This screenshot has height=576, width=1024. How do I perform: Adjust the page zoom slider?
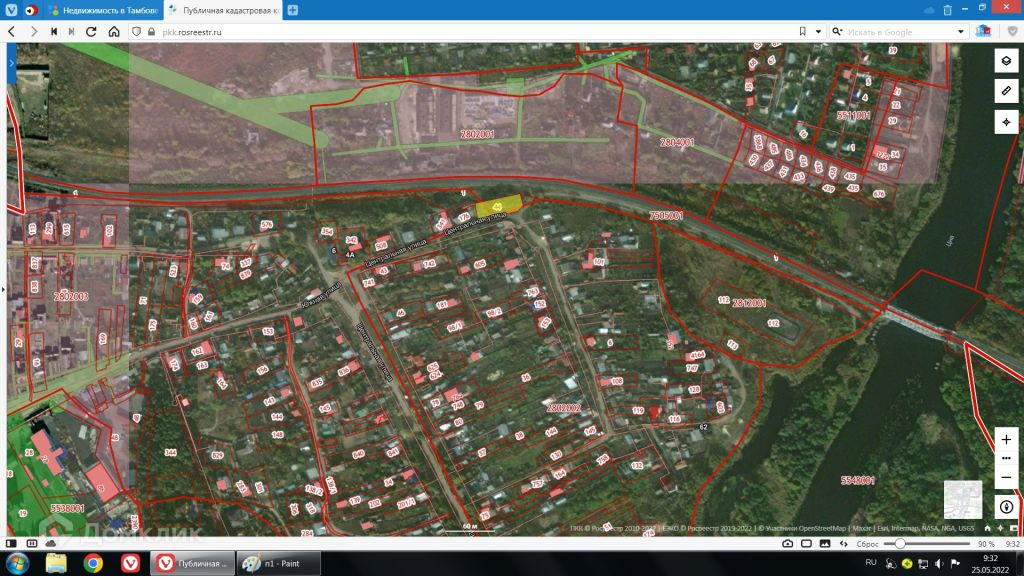[927, 543]
